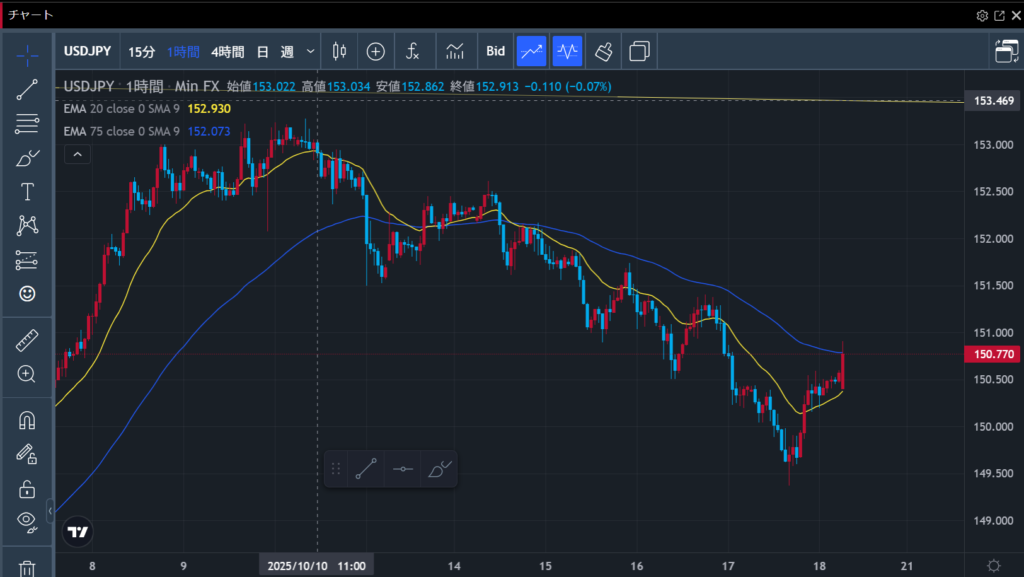The height and width of the screenshot is (577, 1024).
Task: Expand the timeframe dropdown chevron
Action: [x=311, y=51]
